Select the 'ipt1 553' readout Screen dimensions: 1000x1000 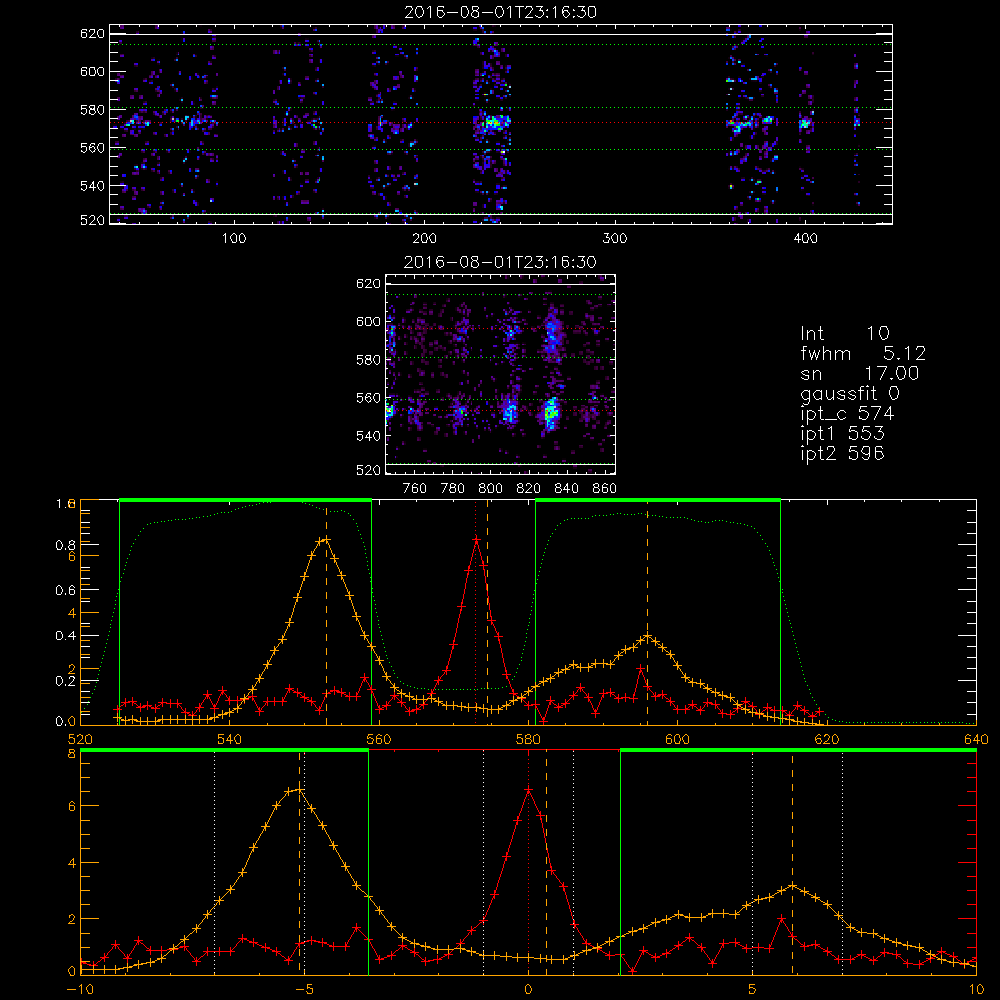click(842, 434)
